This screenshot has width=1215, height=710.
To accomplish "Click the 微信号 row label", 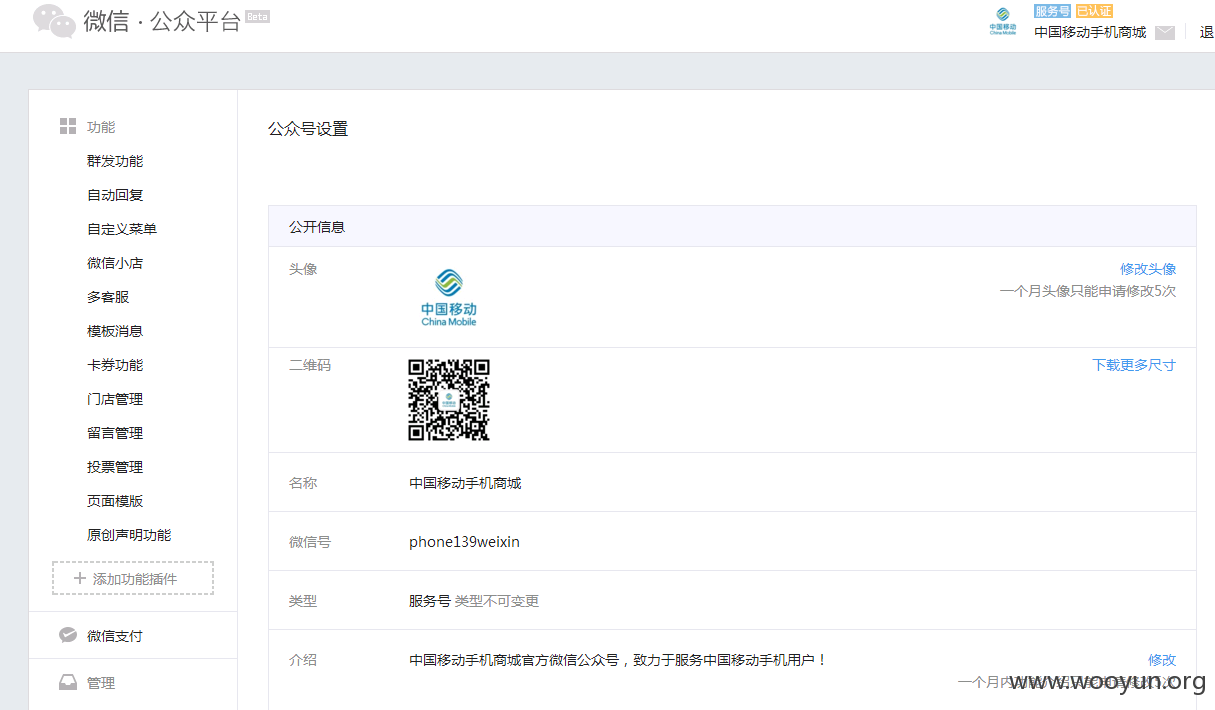I will [310, 542].
